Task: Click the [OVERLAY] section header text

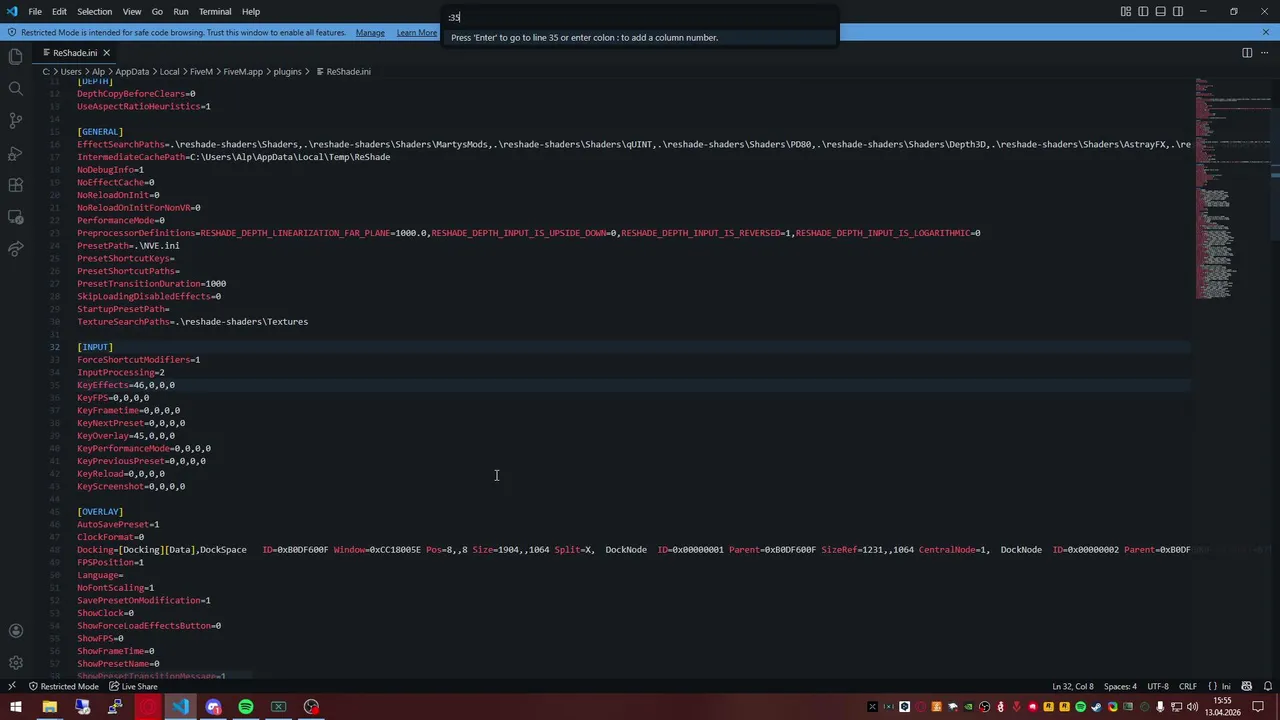Action: 100,512
